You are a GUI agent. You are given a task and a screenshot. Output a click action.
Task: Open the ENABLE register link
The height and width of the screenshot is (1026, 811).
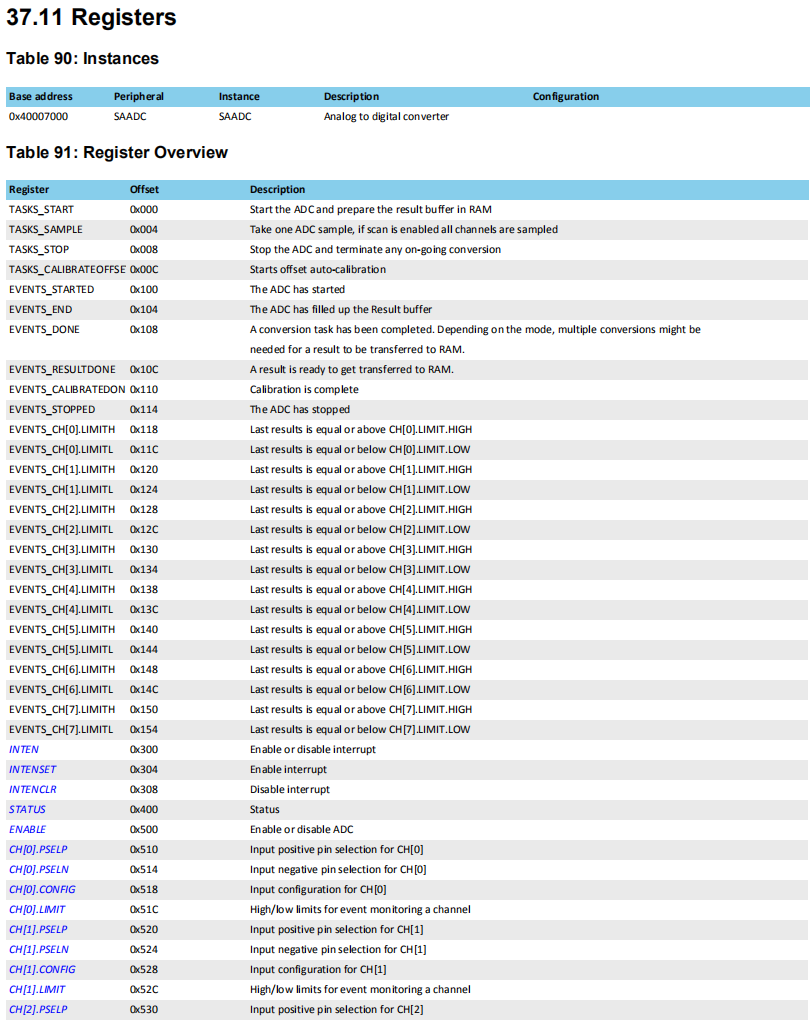click(27, 829)
